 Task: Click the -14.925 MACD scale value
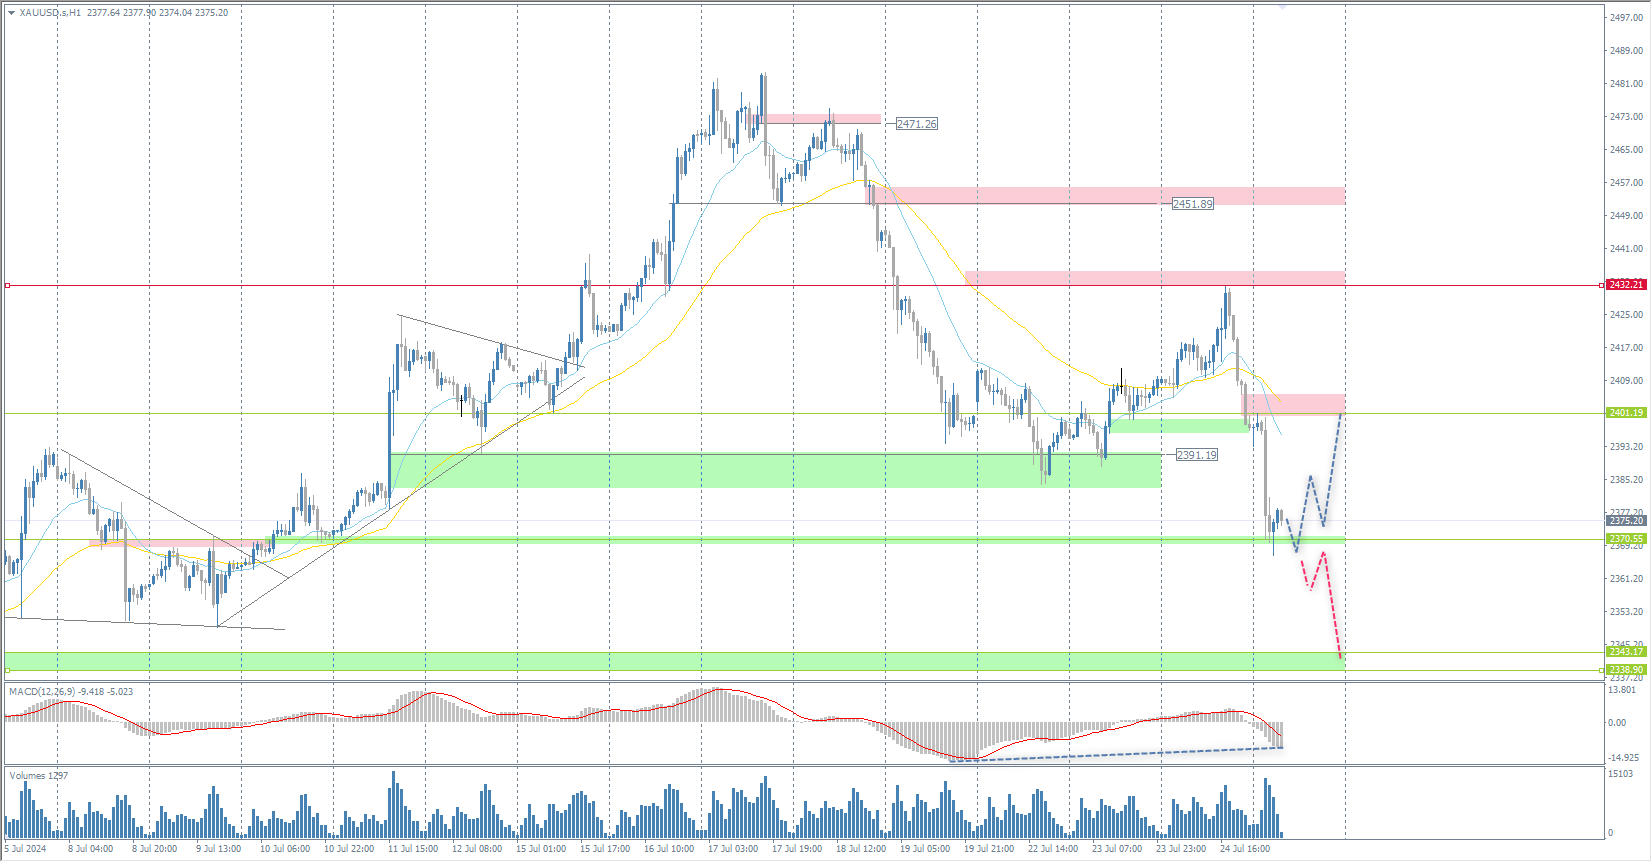(x=1623, y=758)
